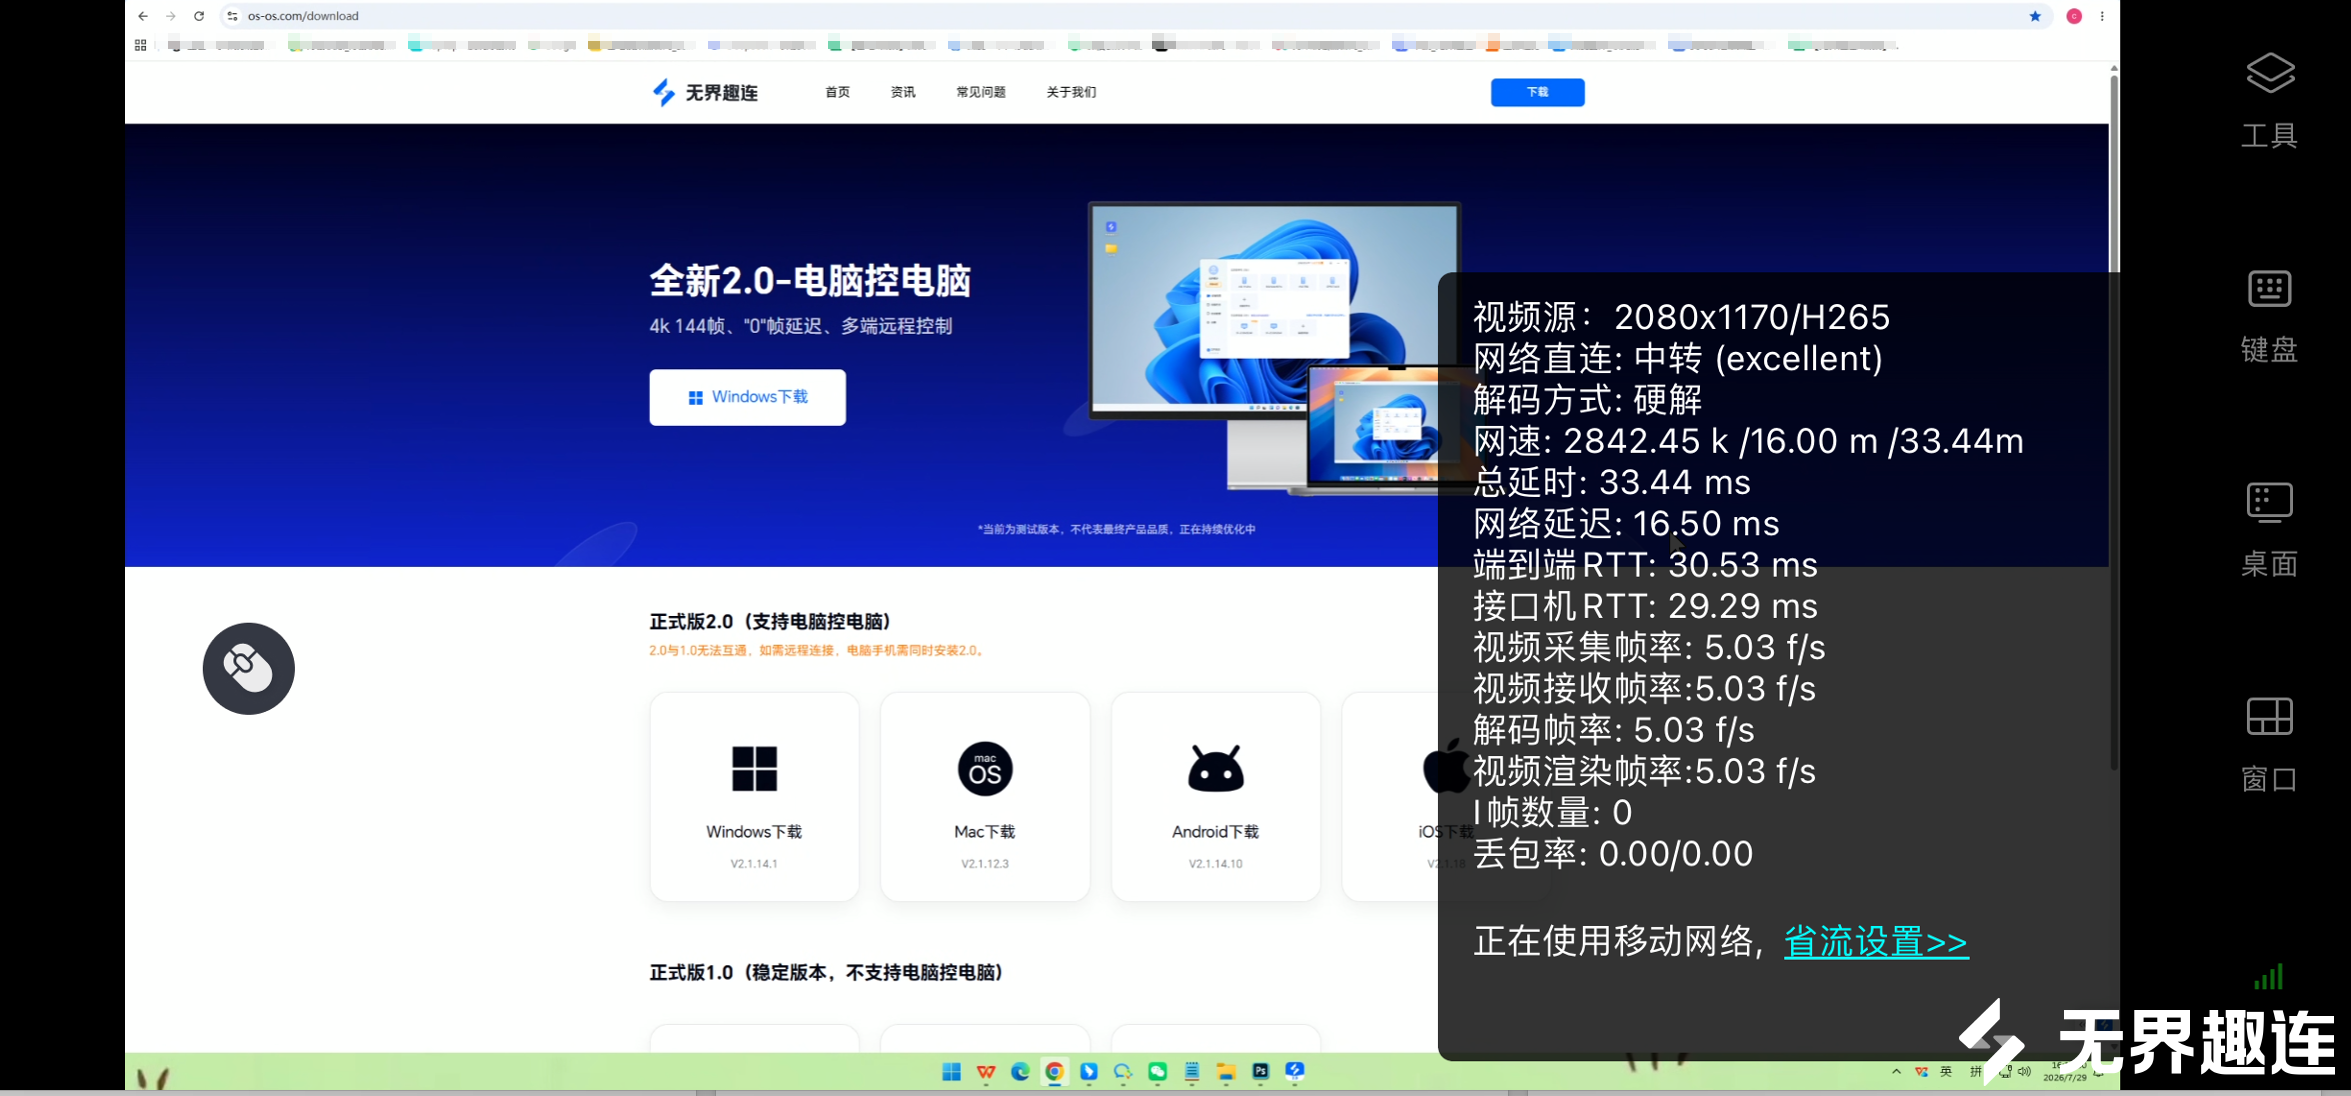The image size is (2351, 1096).
Task: Open the 常见问题 nav item
Action: (981, 92)
